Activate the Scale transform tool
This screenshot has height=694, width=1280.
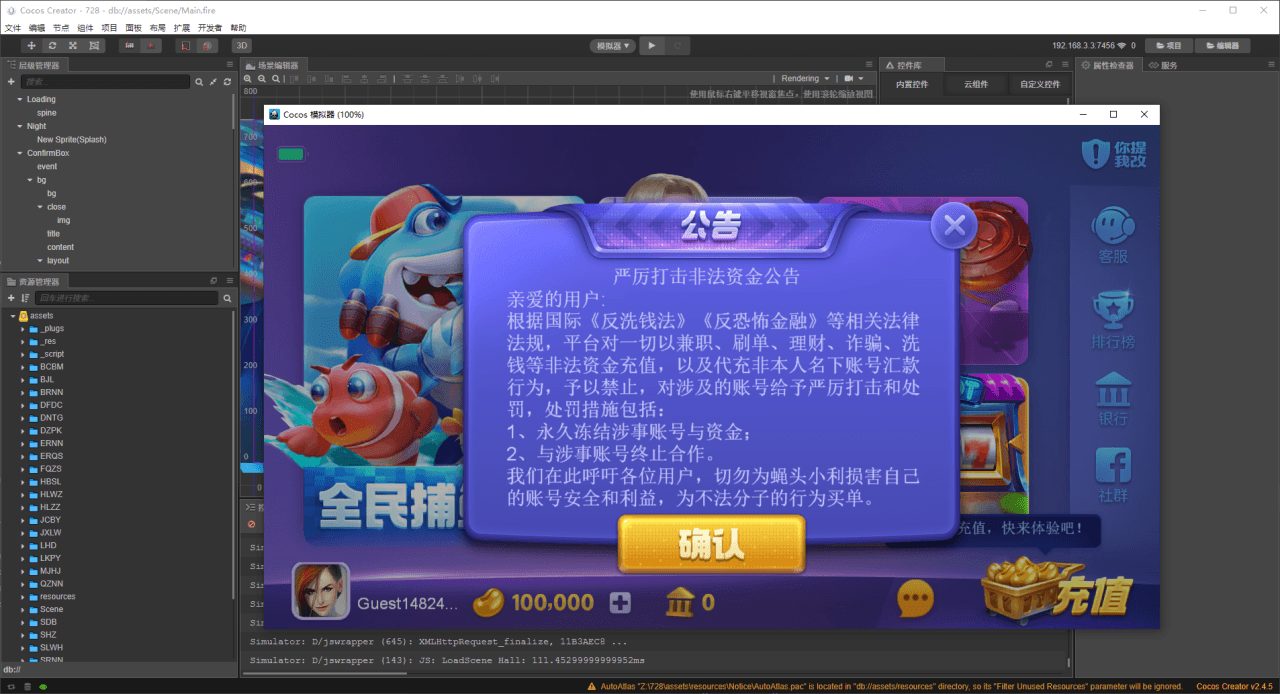click(x=72, y=45)
